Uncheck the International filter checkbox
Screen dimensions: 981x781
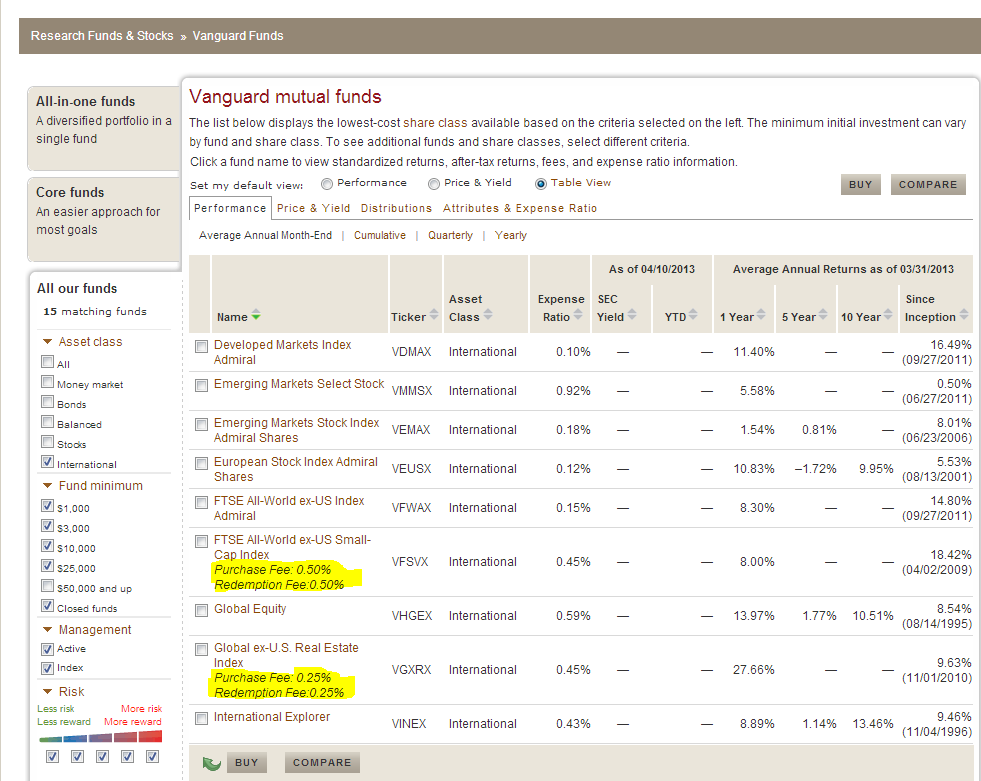click(x=48, y=462)
